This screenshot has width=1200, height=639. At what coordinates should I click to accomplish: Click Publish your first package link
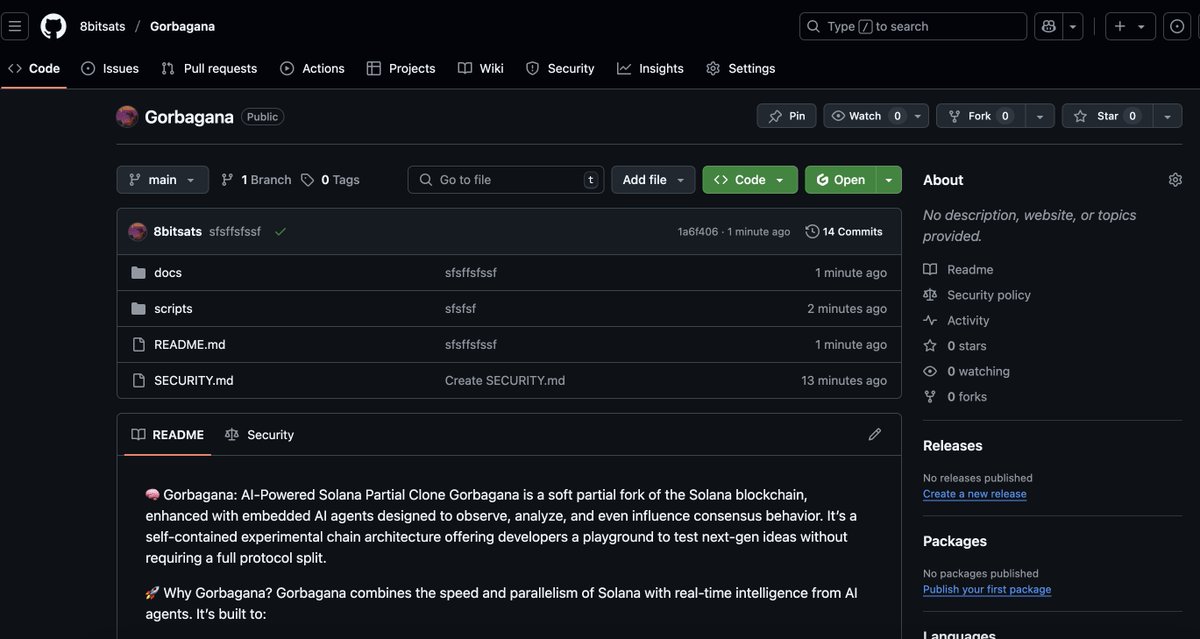point(987,590)
